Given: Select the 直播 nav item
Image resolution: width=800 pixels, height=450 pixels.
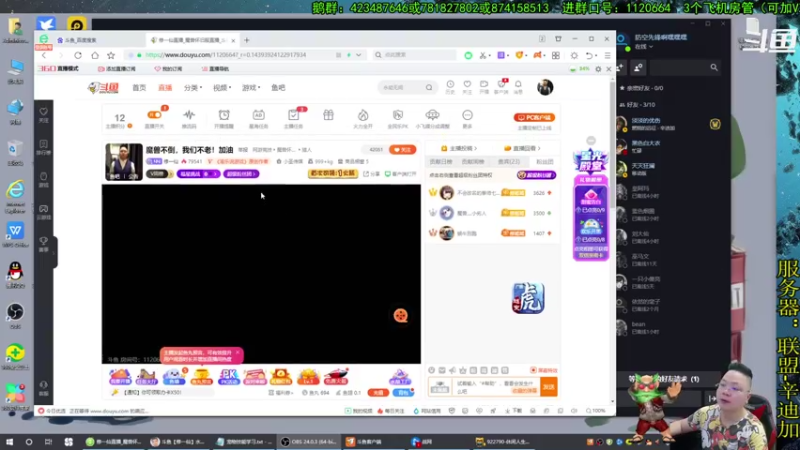Looking at the screenshot, I should 165,88.
